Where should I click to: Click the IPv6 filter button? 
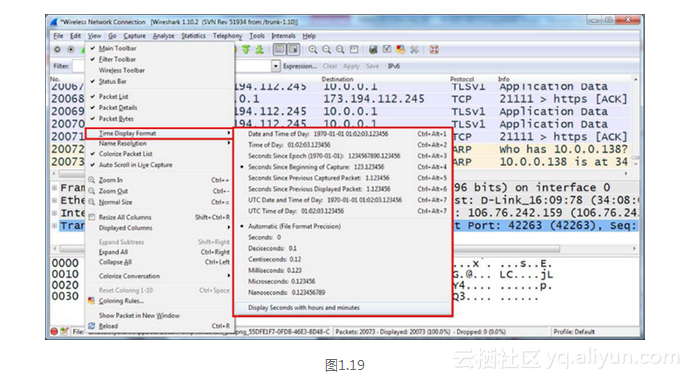[394, 66]
